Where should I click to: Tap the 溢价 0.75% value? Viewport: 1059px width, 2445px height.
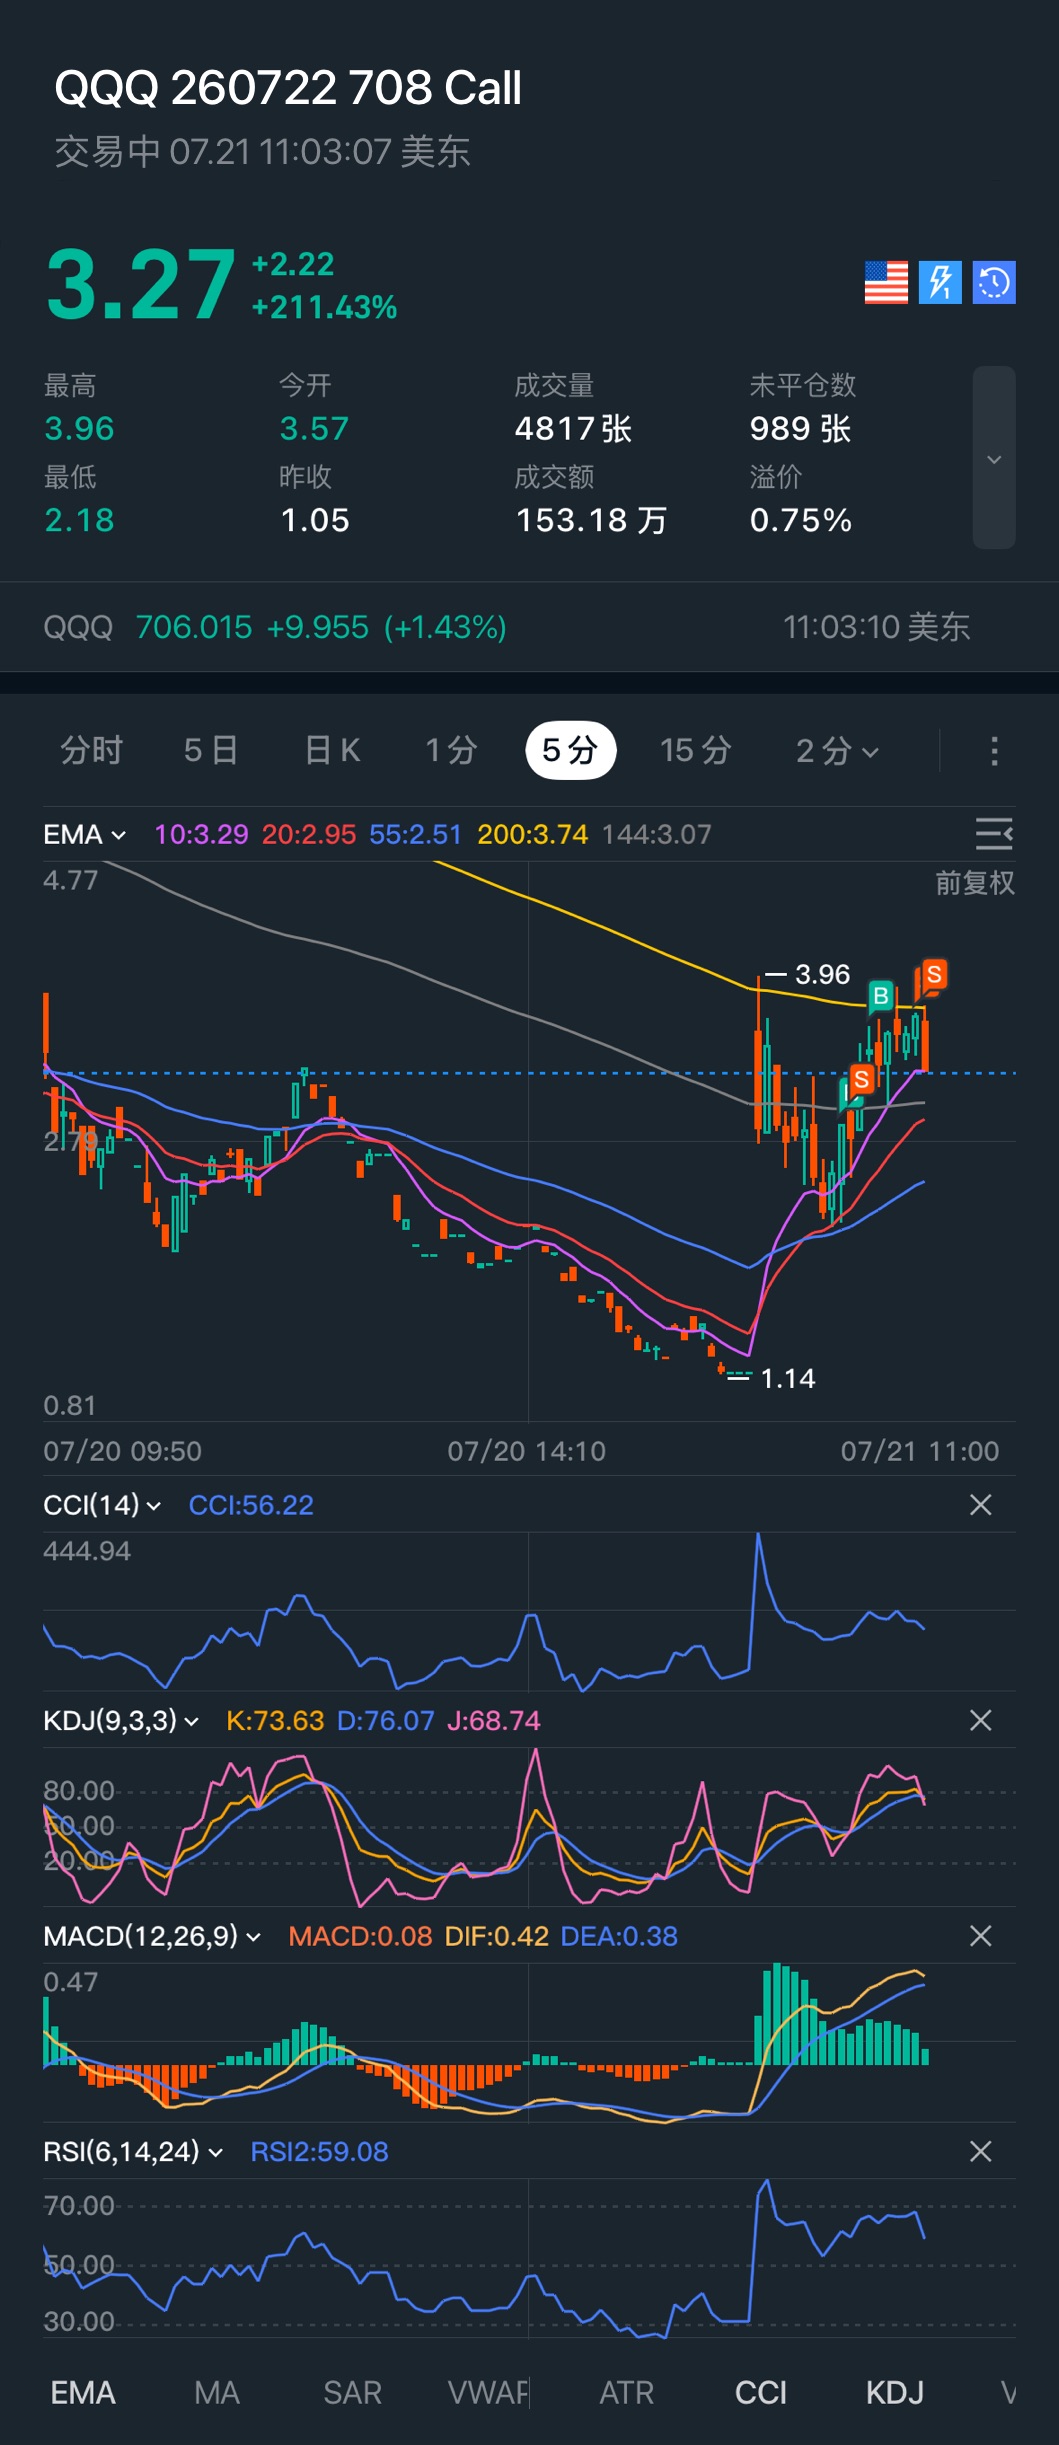pyautogui.click(x=801, y=520)
